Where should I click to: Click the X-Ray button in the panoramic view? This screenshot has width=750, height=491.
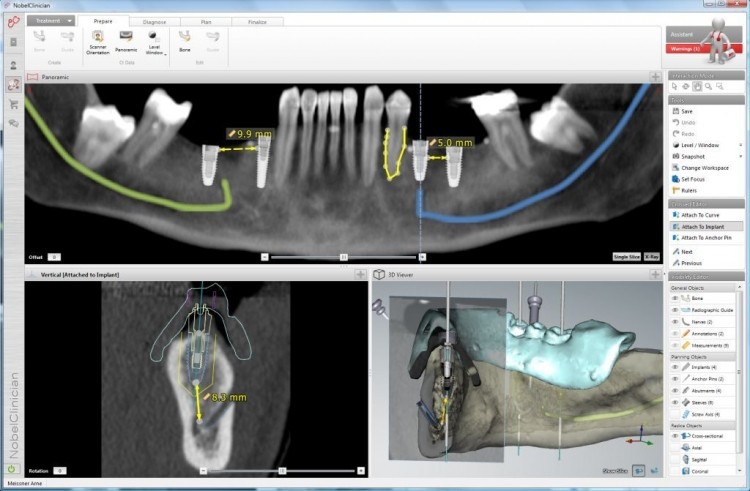[651, 257]
